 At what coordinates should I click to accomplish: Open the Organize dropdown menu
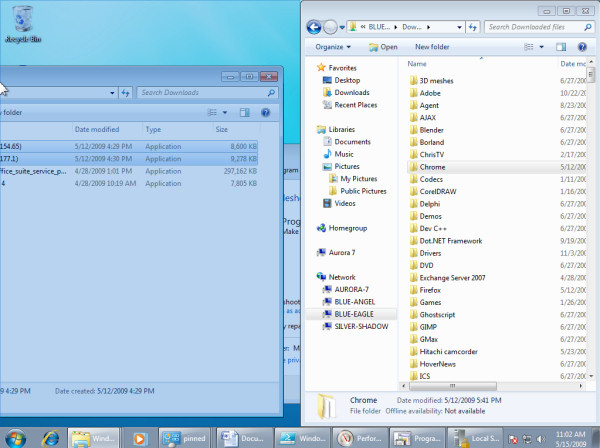(x=332, y=47)
